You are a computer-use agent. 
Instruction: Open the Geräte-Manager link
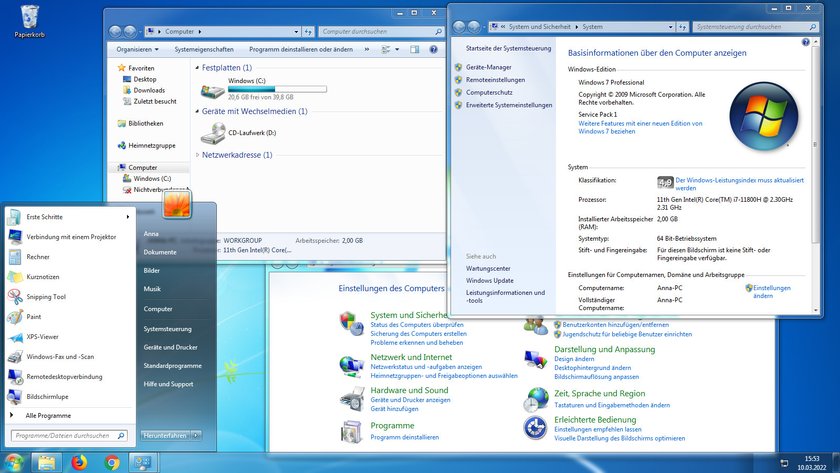[x=489, y=67]
